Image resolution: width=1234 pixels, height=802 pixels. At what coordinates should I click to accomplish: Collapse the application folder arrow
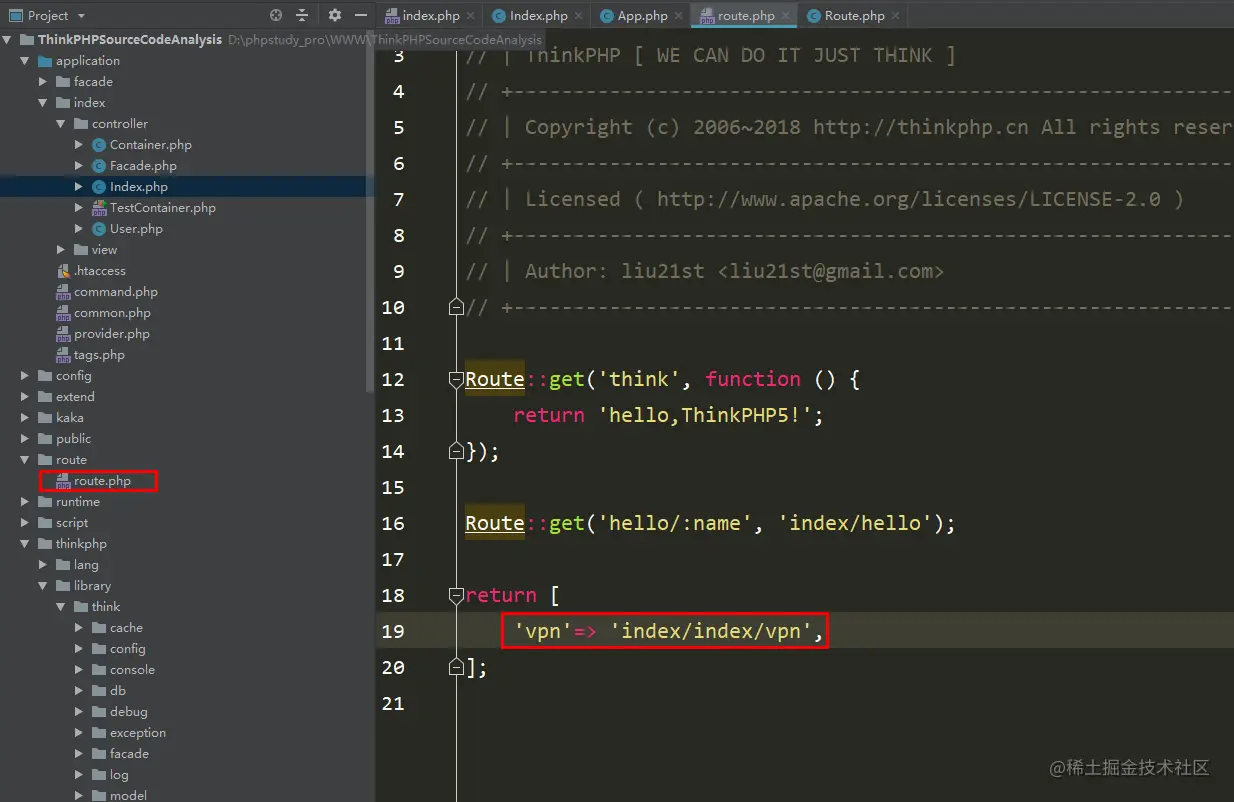tap(25, 61)
